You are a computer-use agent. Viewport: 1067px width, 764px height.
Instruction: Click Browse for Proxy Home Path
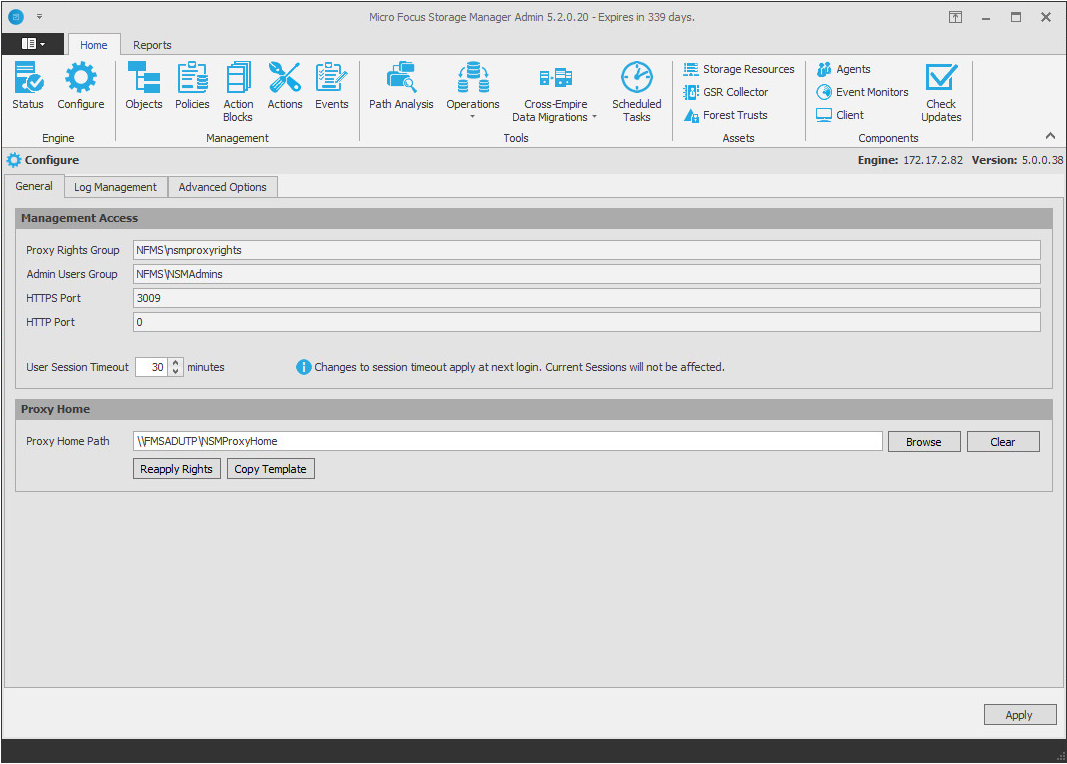[923, 442]
